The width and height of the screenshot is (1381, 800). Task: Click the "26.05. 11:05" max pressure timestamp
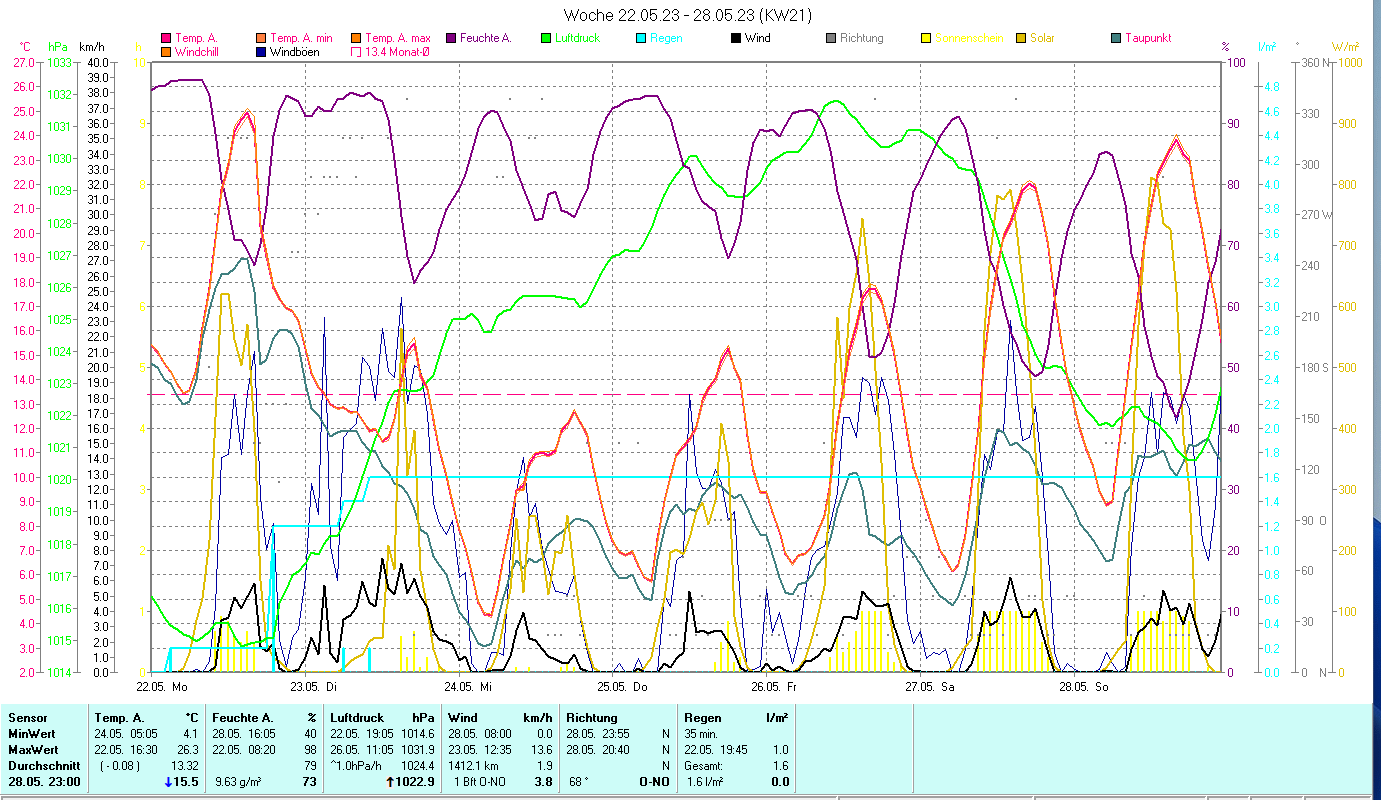tap(362, 750)
